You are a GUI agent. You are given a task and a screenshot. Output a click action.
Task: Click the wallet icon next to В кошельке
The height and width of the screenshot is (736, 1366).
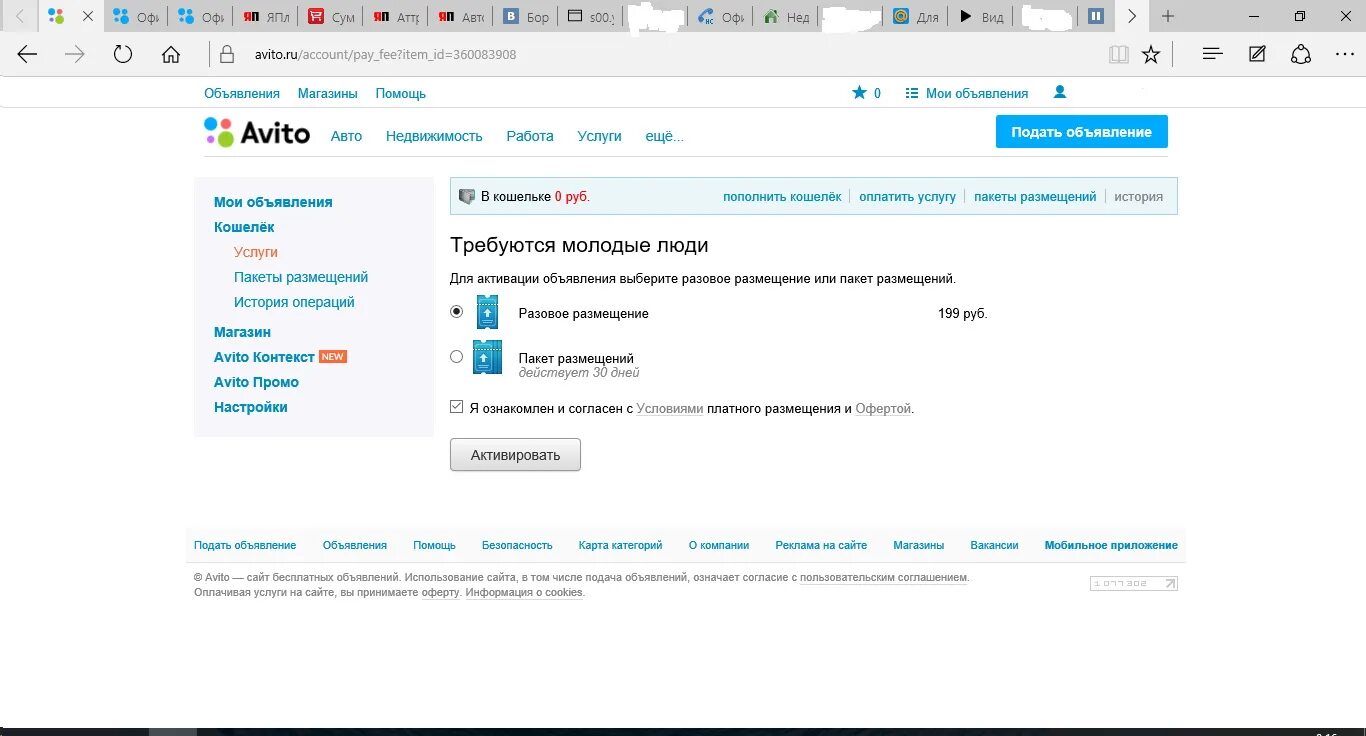click(467, 196)
